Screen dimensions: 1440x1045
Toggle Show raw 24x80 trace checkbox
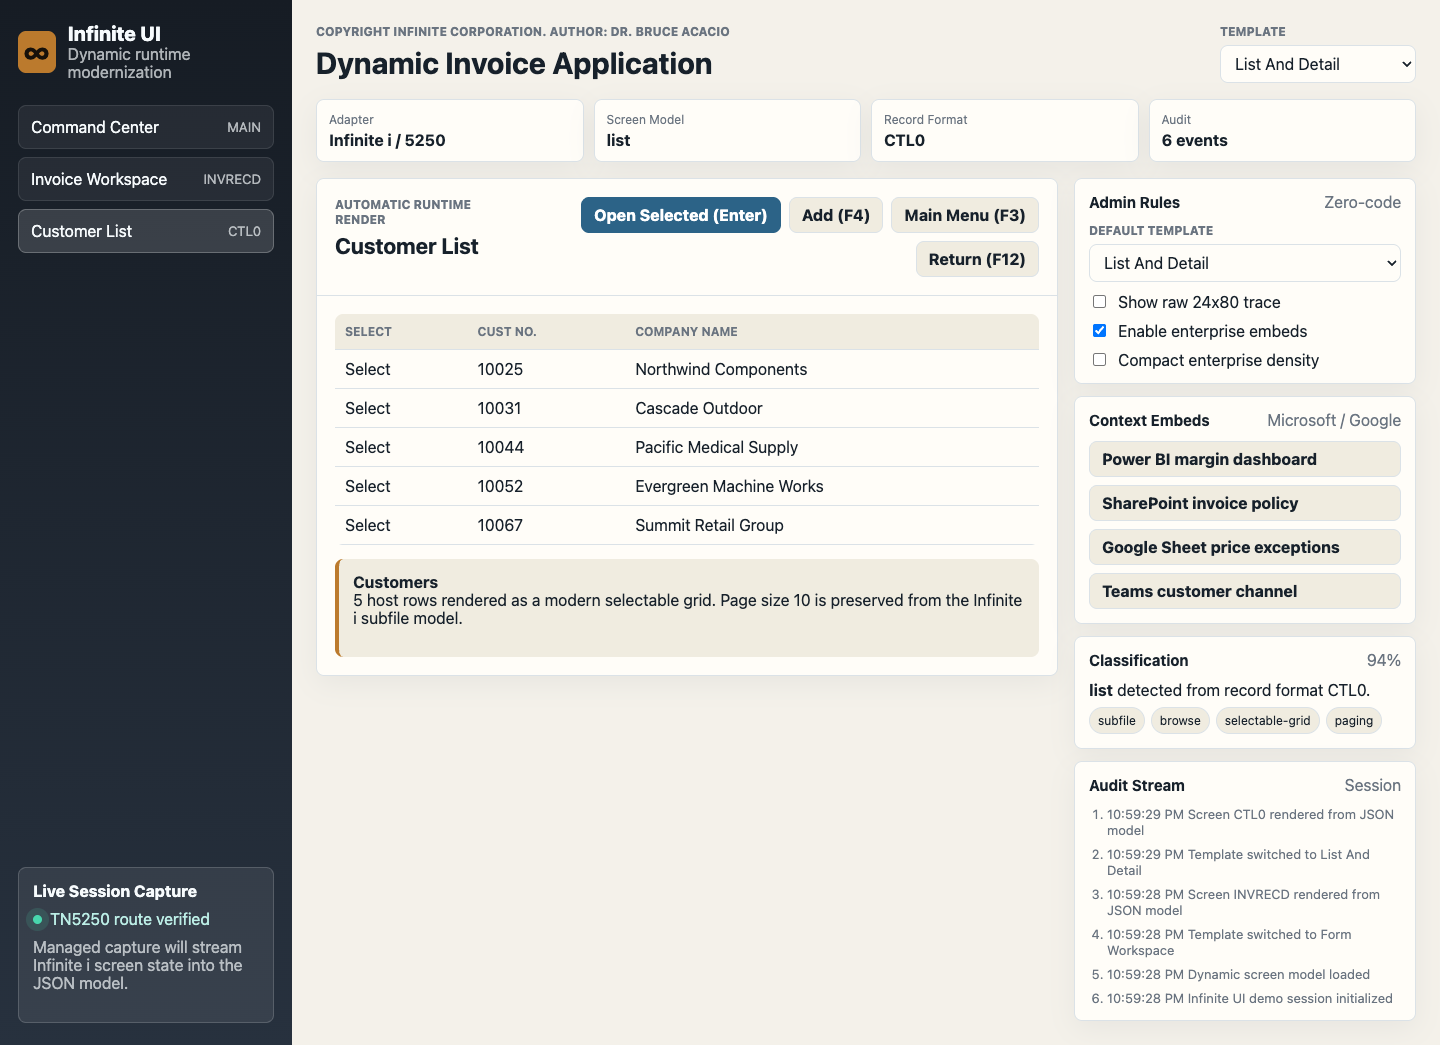pos(1099,302)
